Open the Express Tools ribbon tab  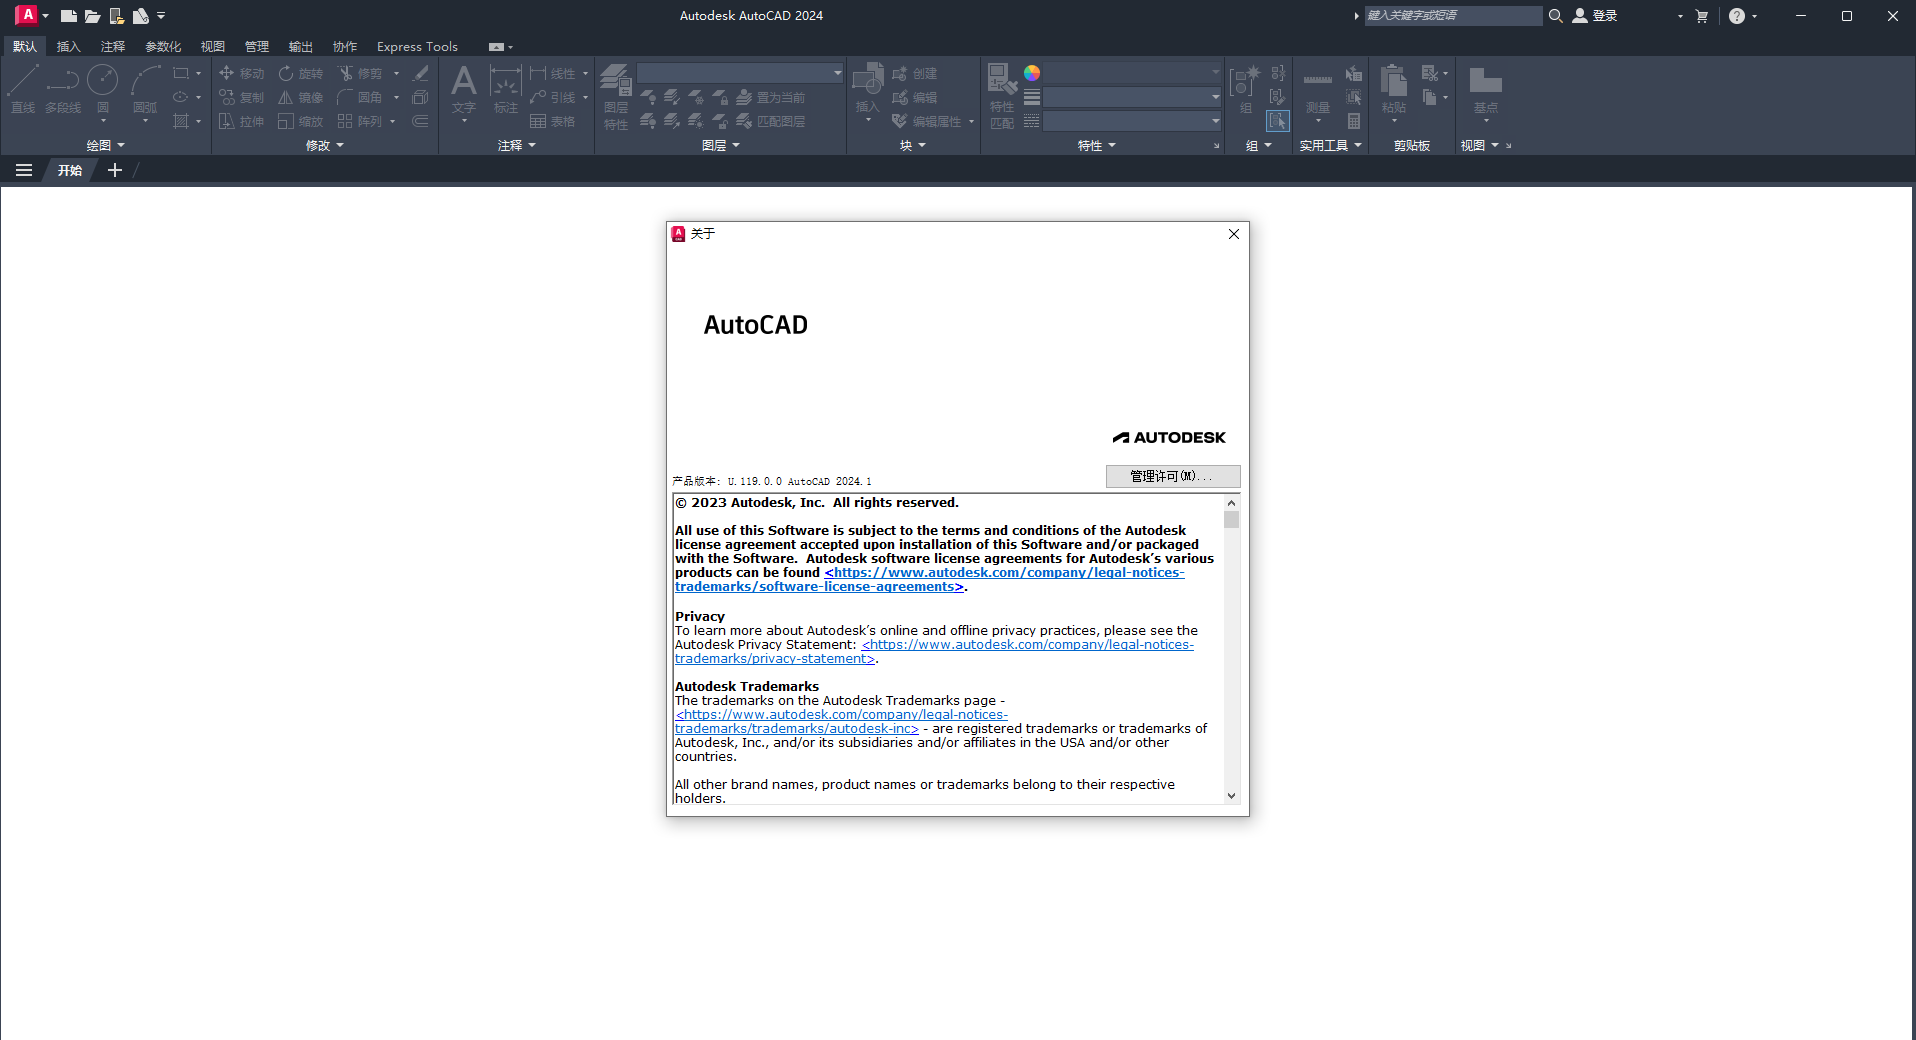coord(417,47)
